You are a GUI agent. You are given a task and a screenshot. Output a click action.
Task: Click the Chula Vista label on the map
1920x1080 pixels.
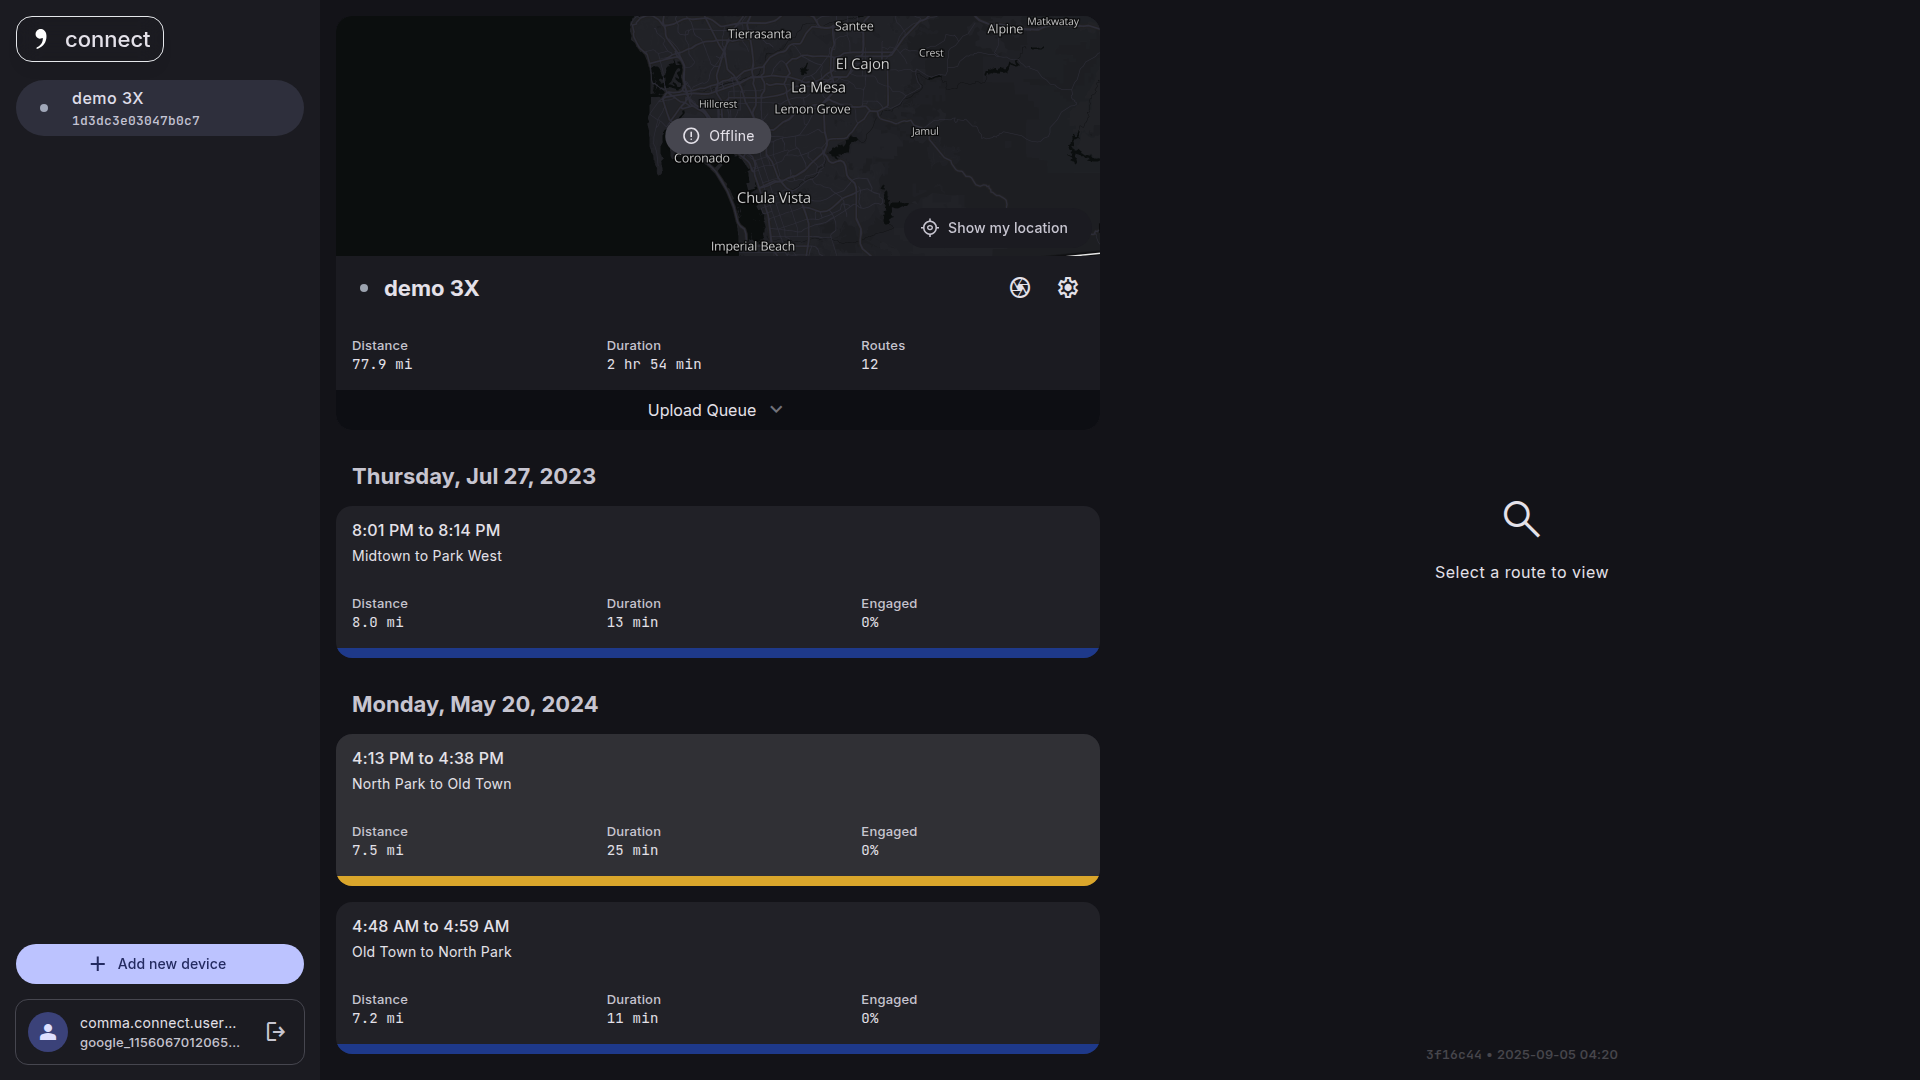pos(773,198)
